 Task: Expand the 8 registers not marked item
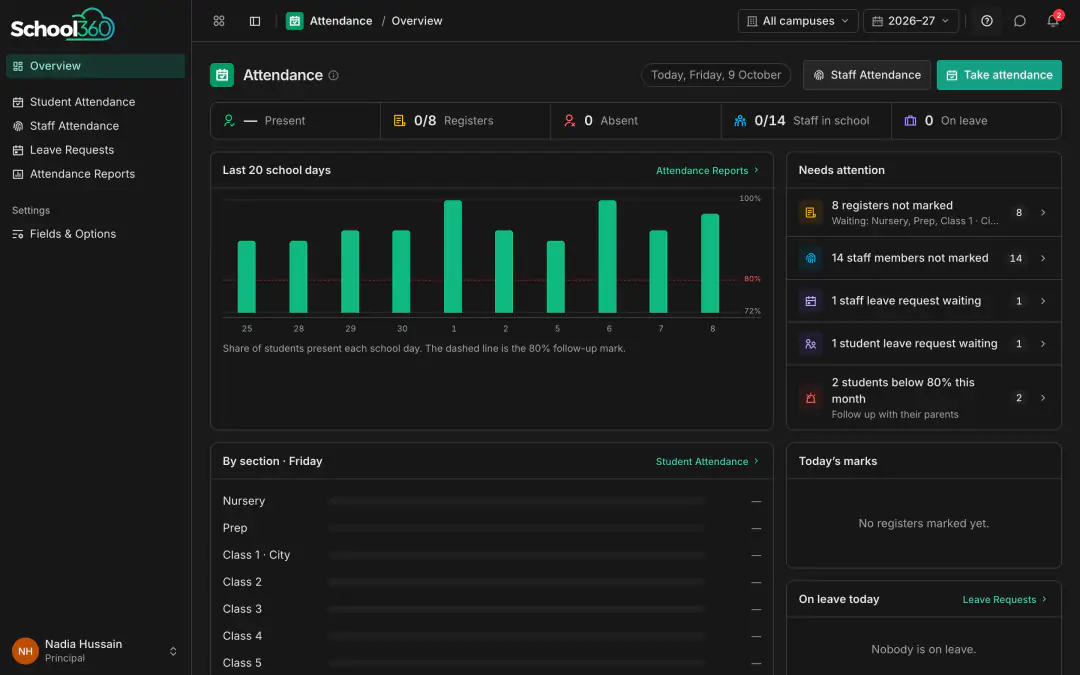pyautogui.click(x=924, y=212)
